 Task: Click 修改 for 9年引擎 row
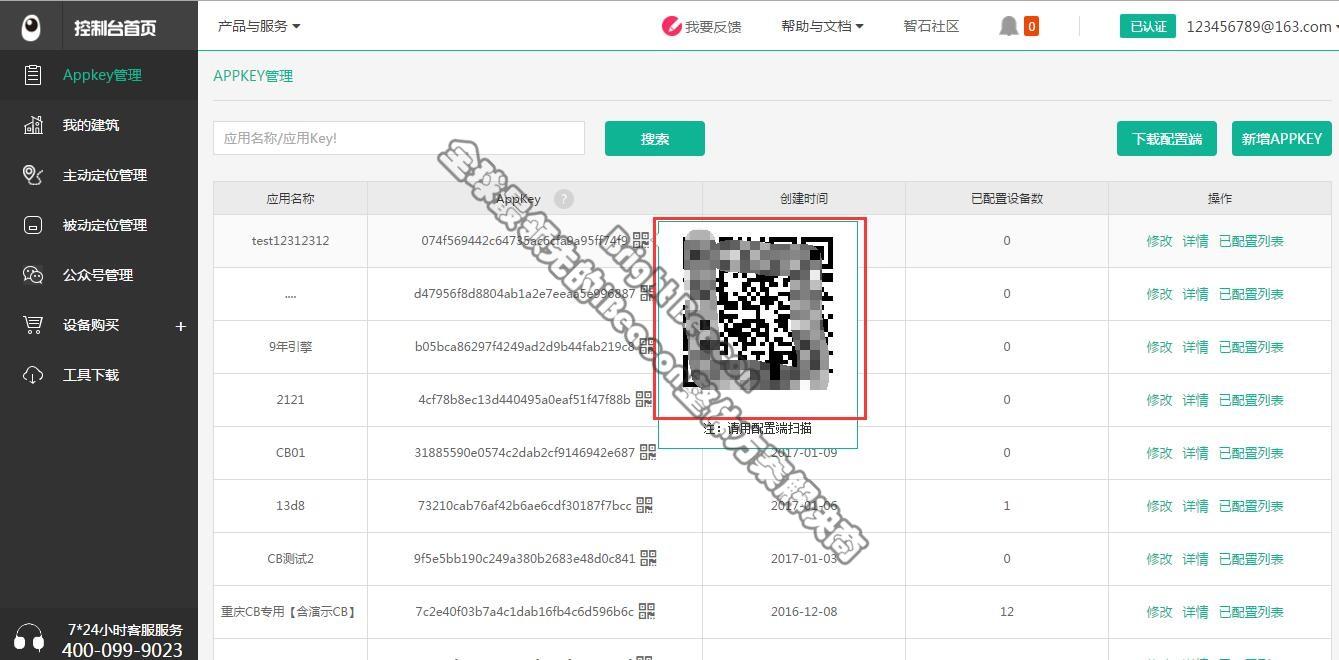coord(1159,346)
